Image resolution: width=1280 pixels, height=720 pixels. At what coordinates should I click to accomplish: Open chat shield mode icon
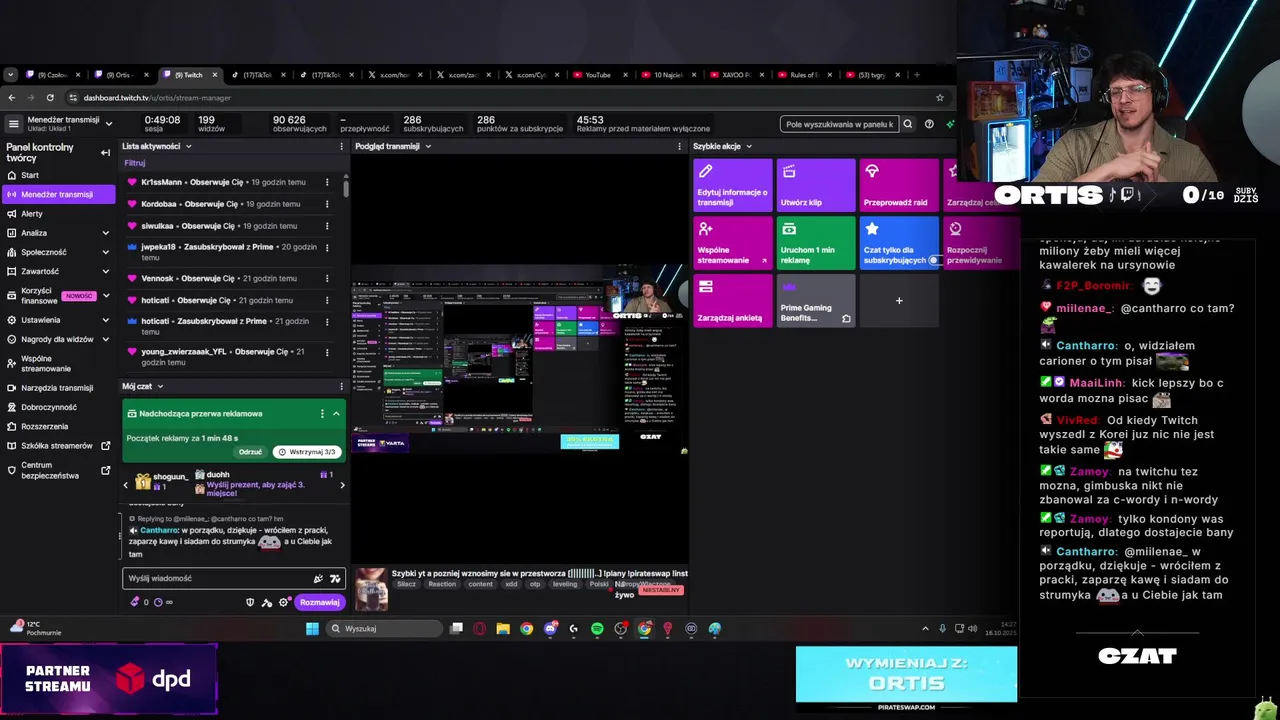[250, 602]
